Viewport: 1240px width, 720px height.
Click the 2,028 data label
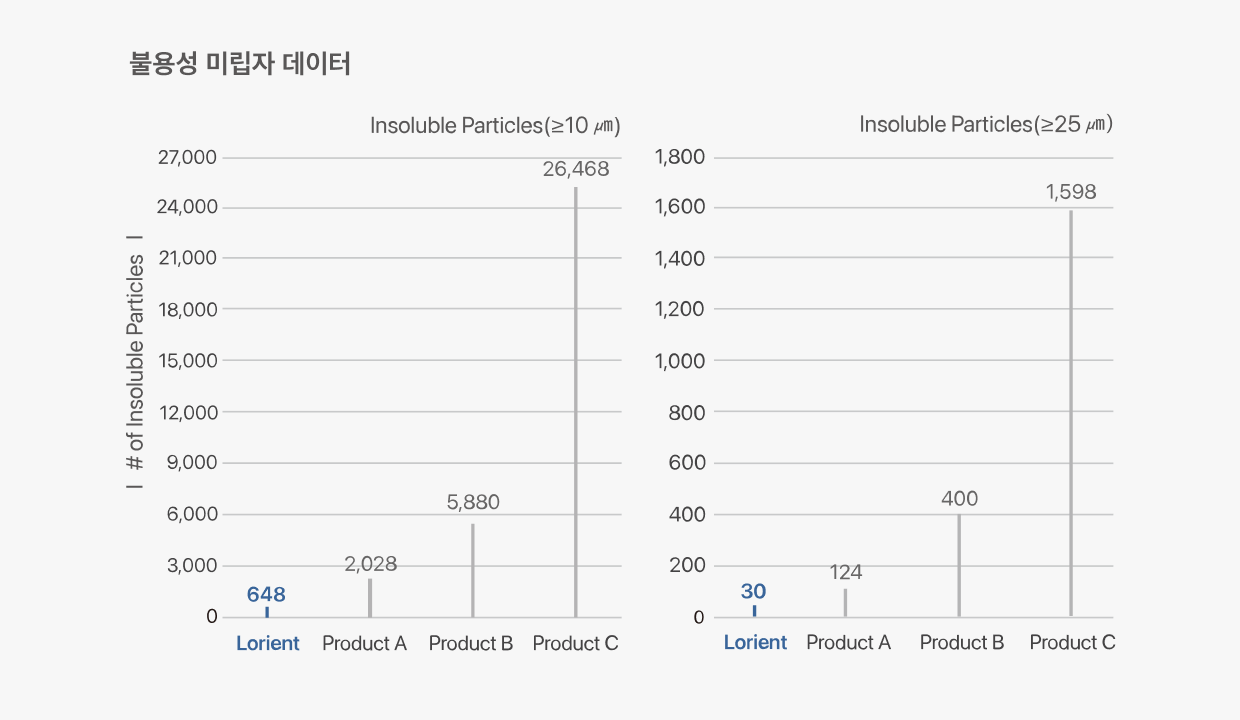(x=370, y=564)
